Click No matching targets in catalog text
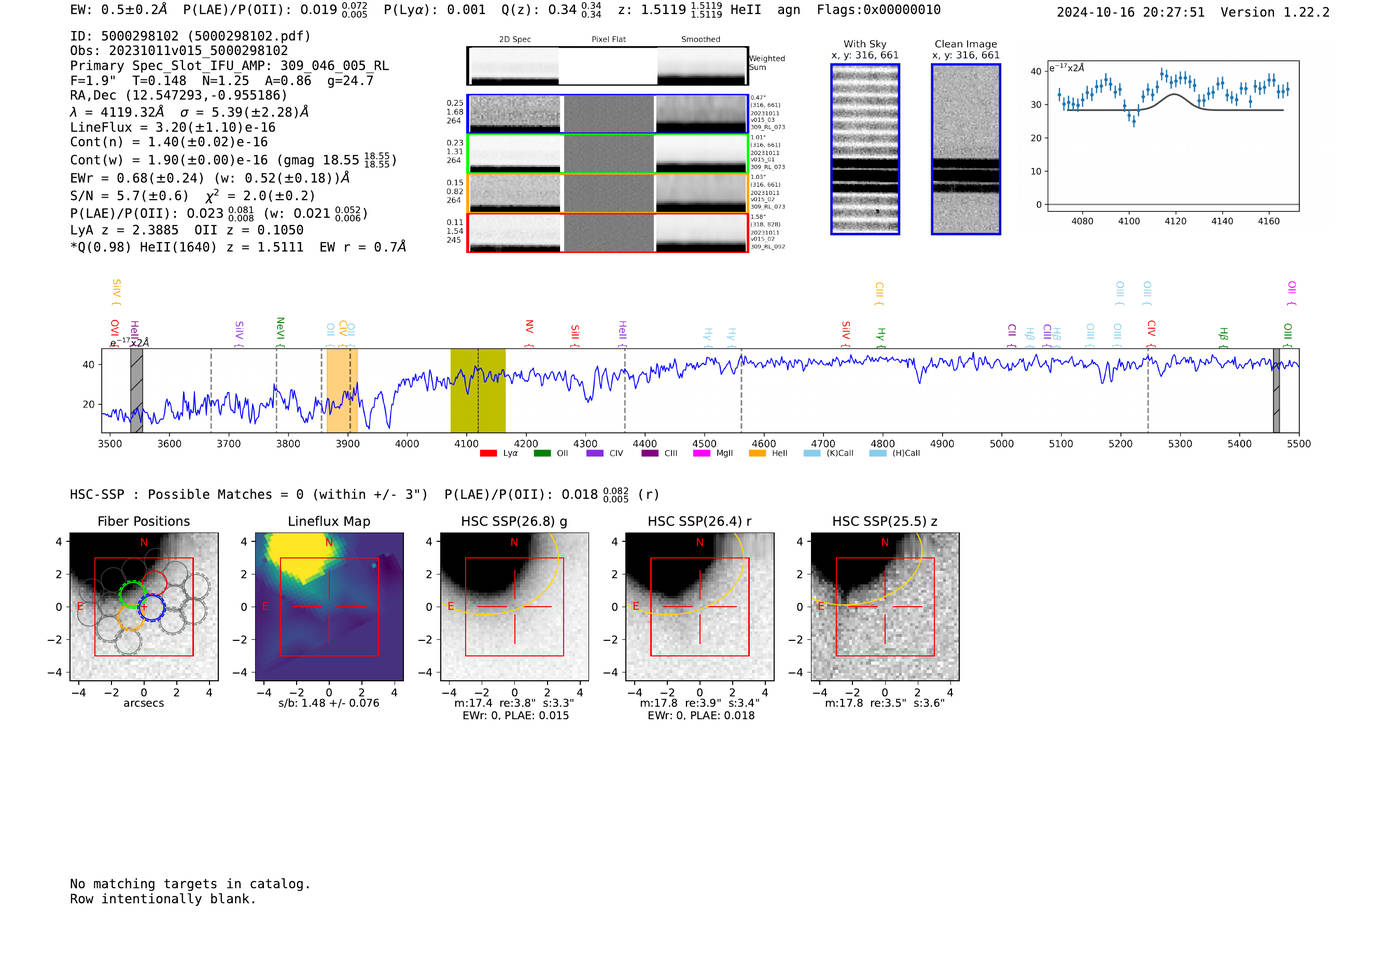This screenshot has height=953, width=1400. click(x=190, y=884)
